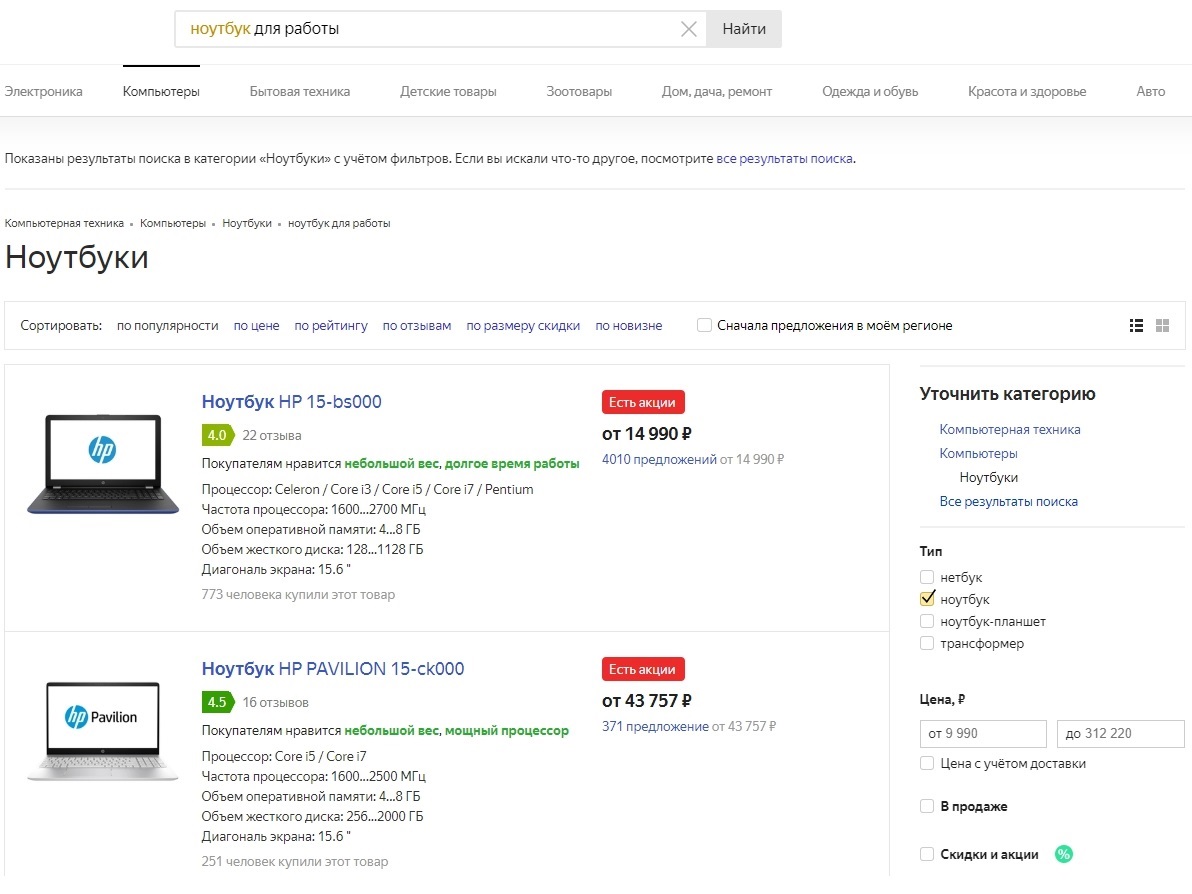This screenshot has height=894, width=1192.
Task: Open '4010 предложений' offers link
Action: [659, 459]
